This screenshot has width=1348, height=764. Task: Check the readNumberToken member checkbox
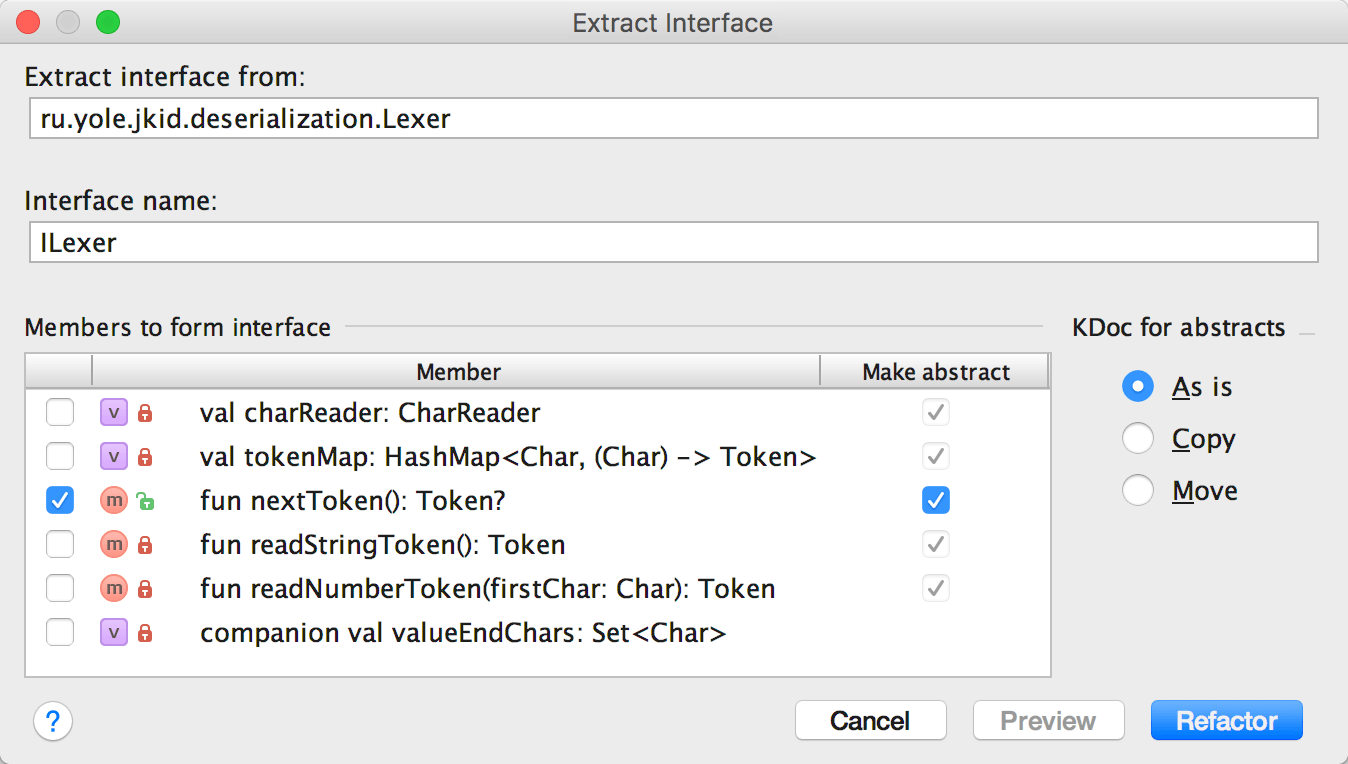coord(60,588)
